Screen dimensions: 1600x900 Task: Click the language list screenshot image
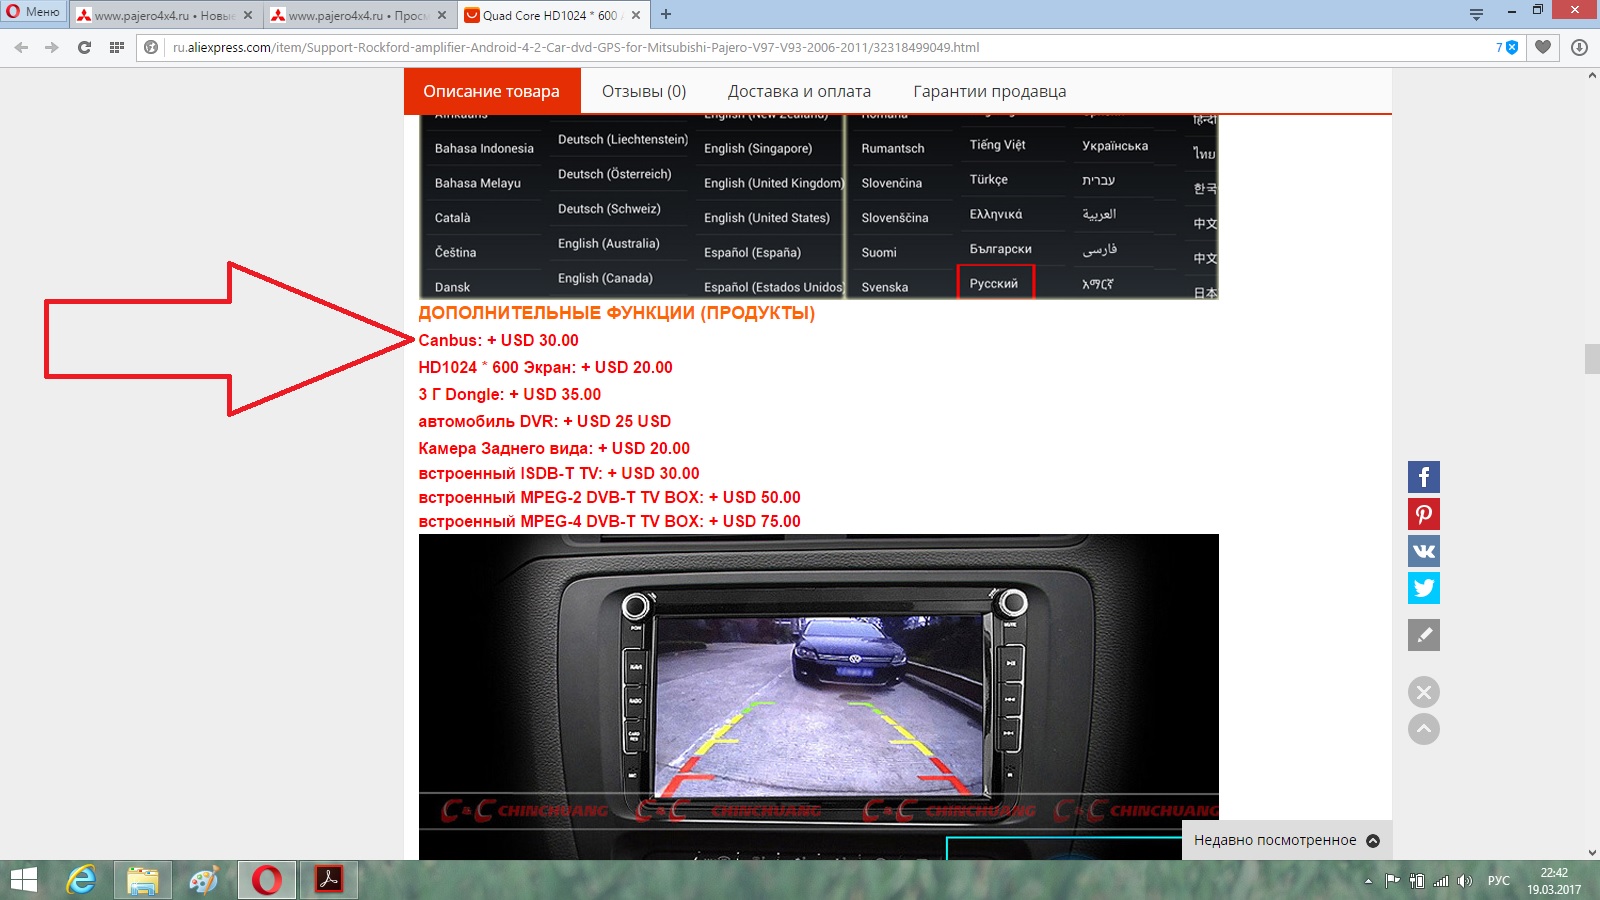tap(819, 207)
